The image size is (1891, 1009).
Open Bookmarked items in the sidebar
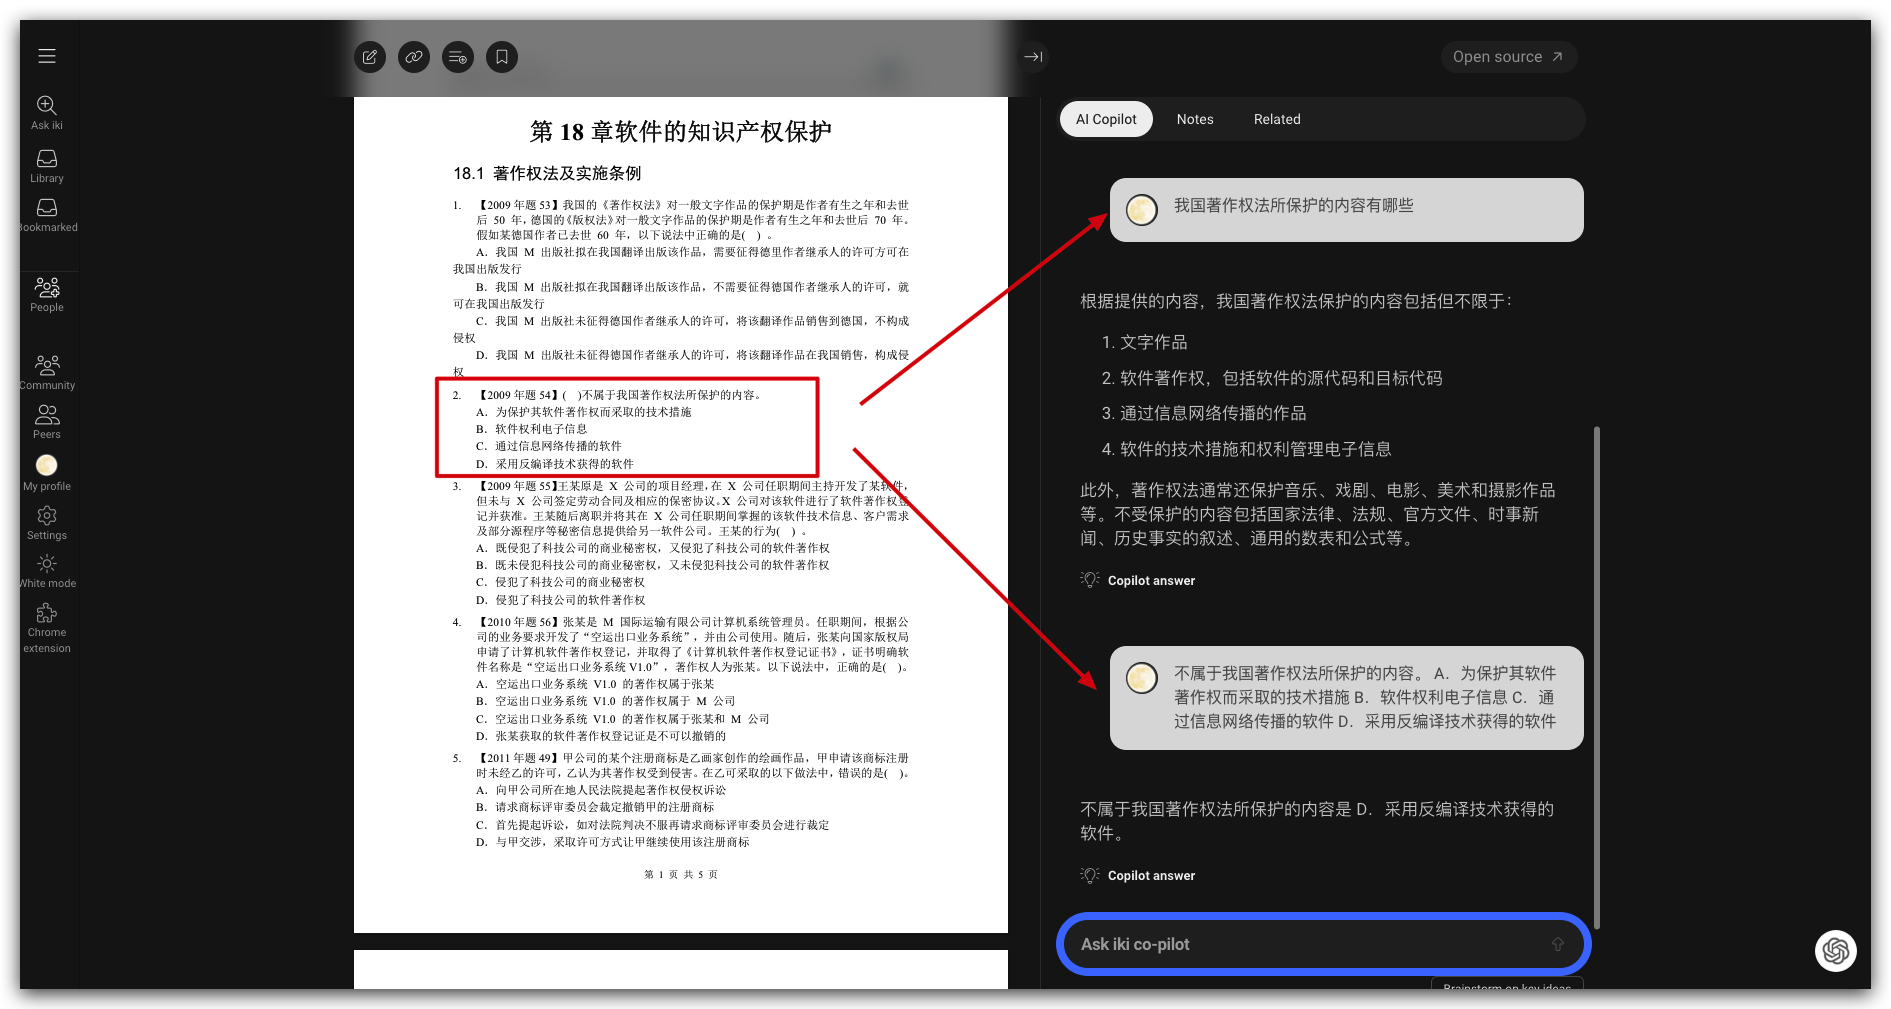47,215
